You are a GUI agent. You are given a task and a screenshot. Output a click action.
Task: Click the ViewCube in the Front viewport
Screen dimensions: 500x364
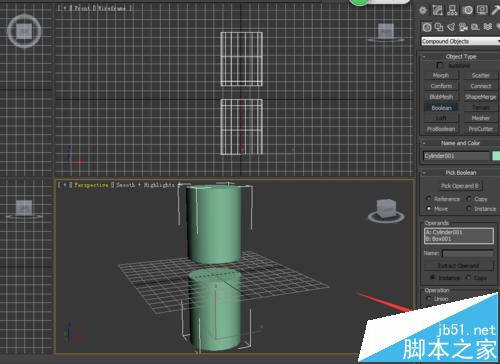click(x=386, y=32)
